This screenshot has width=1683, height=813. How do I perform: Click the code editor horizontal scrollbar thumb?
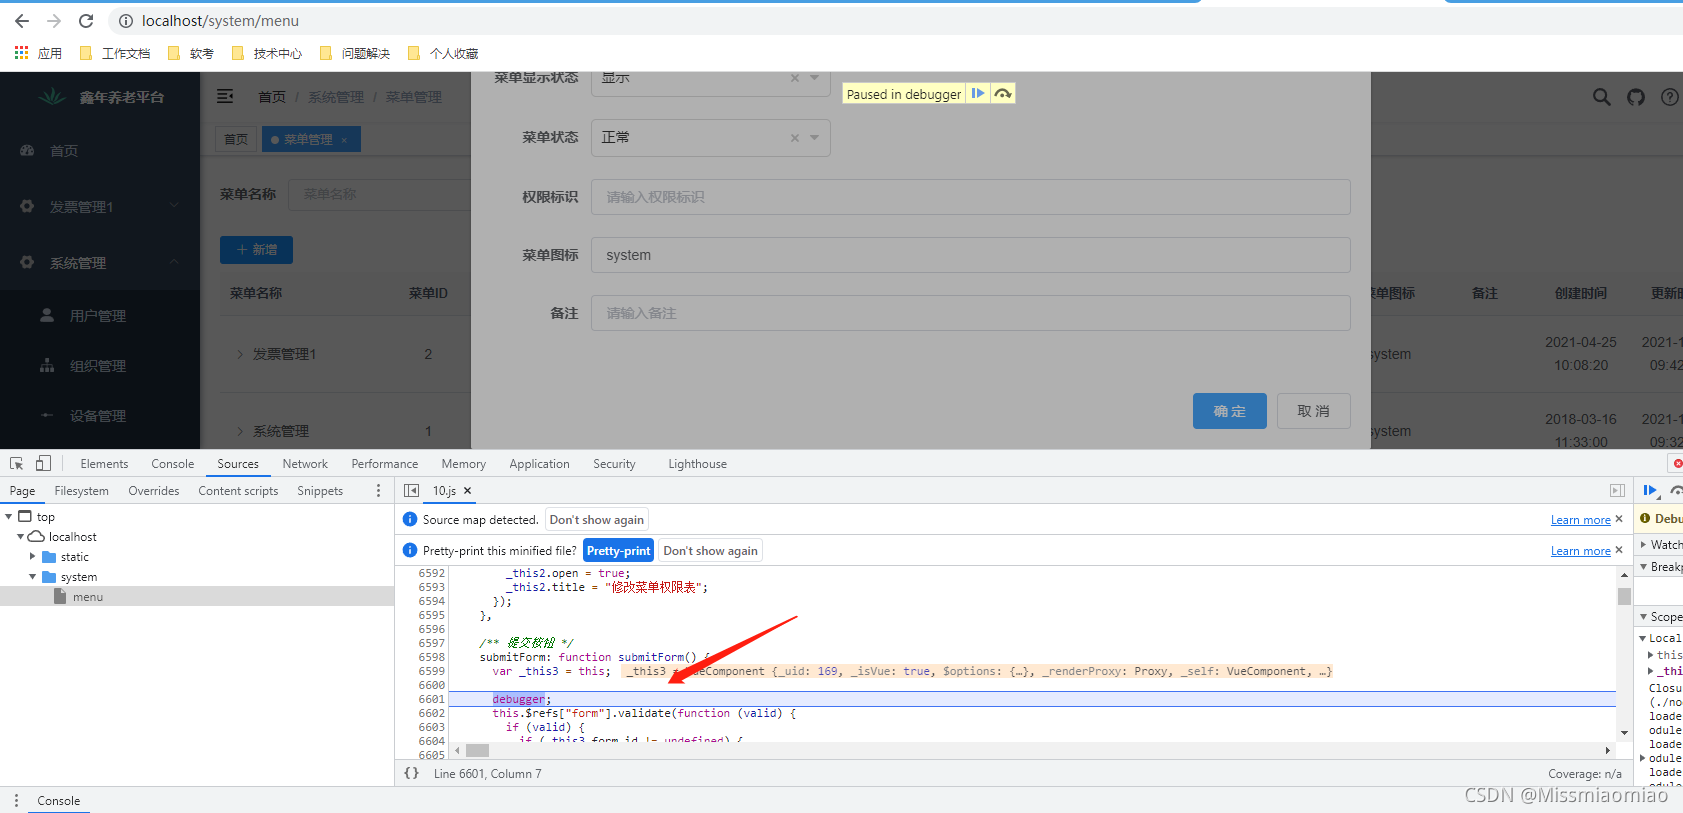pos(477,750)
